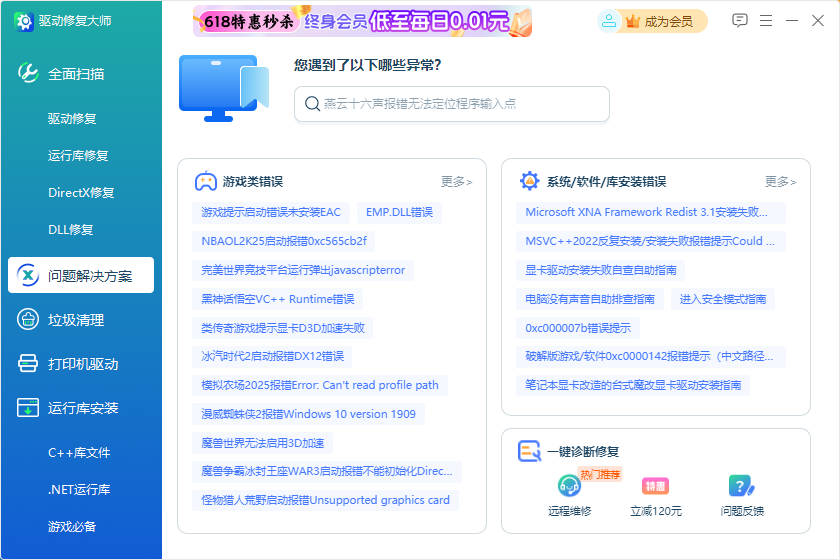The width and height of the screenshot is (840, 560).
Task: Go to C++库文件 in the sidebar
Action: coord(79,452)
